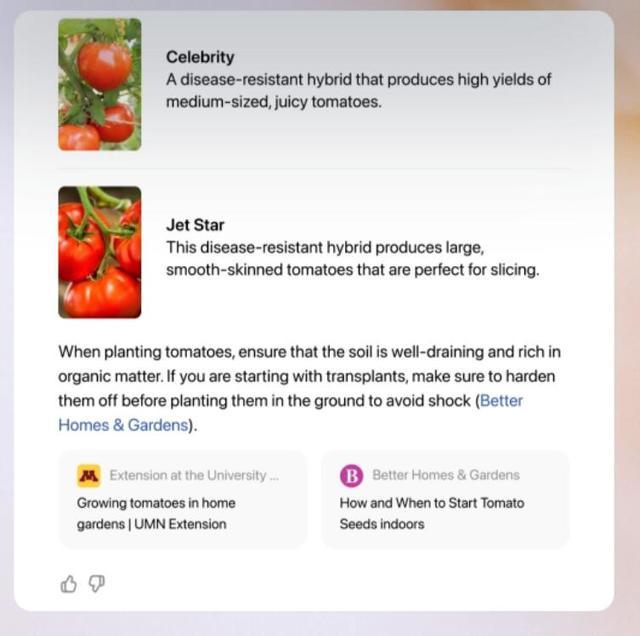Click the ellipsis in the truncated University source label
This screenshot has width=640, height=636.
[x=274, y=475]
